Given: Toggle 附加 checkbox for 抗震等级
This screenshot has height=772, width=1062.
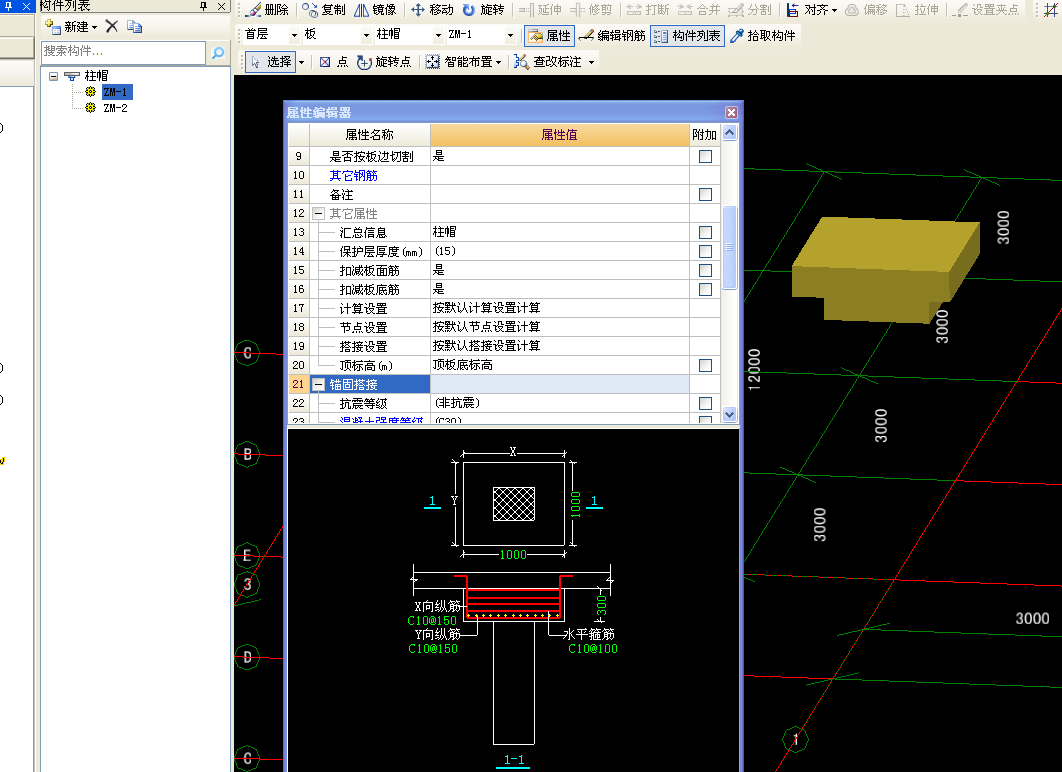Looking at the screenshot, I should 705,403.
